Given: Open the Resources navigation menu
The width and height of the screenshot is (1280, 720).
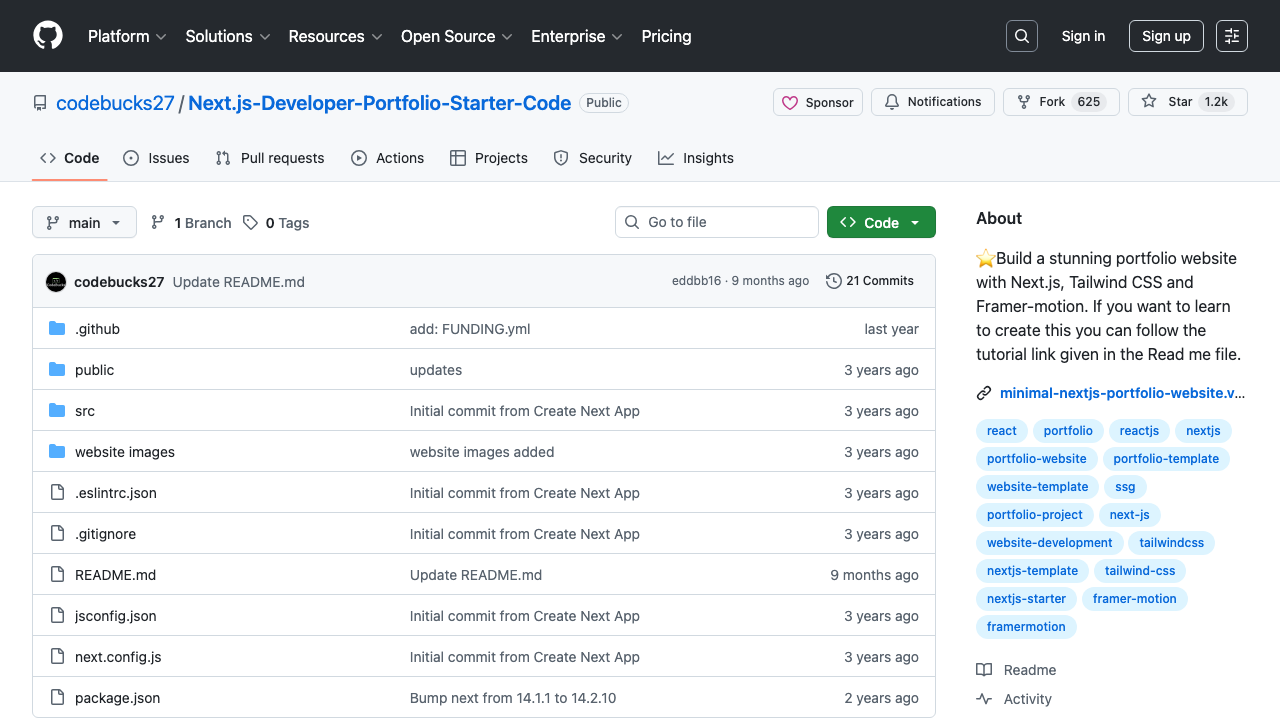Looking at the screenshot, I should point(335,36).
